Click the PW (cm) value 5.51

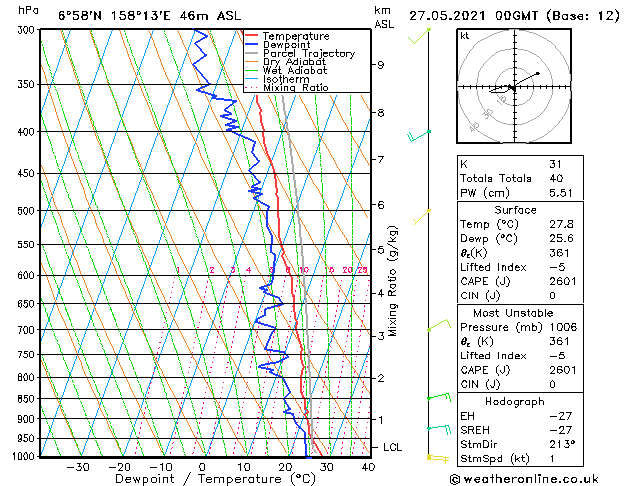(x=560, y=193)
